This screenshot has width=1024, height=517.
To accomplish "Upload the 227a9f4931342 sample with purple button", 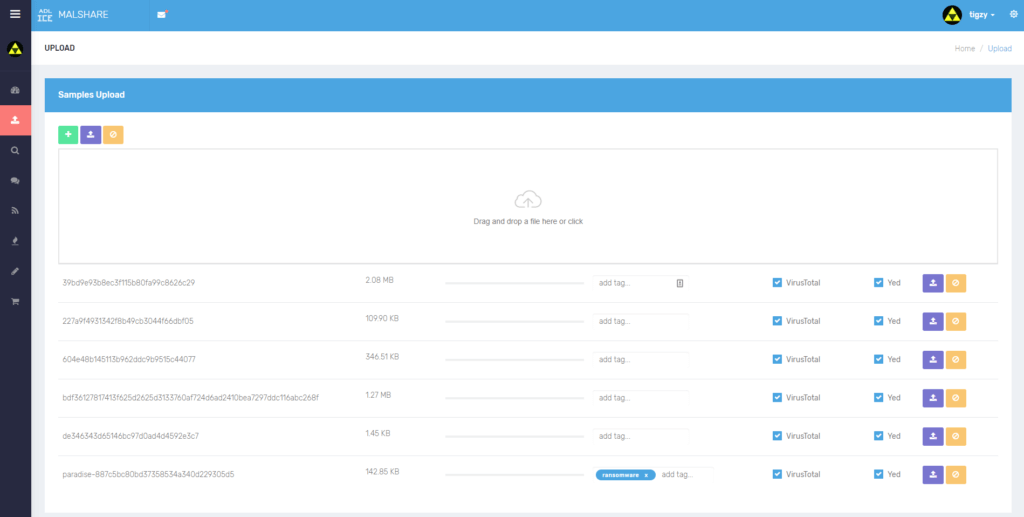I will coord(932,321).
